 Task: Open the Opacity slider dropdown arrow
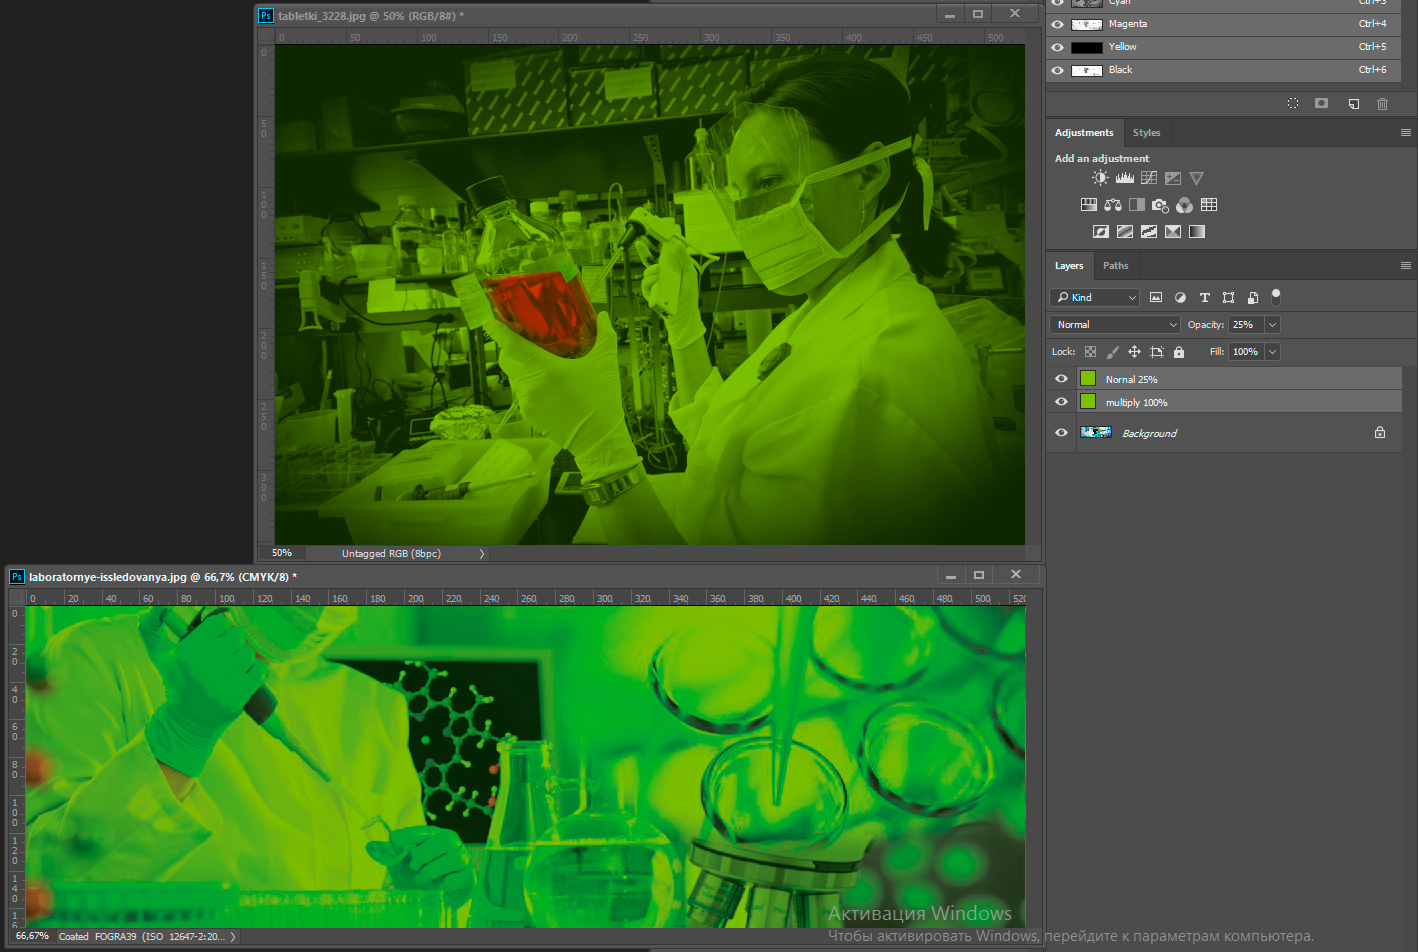click(x=1272, y=324)
